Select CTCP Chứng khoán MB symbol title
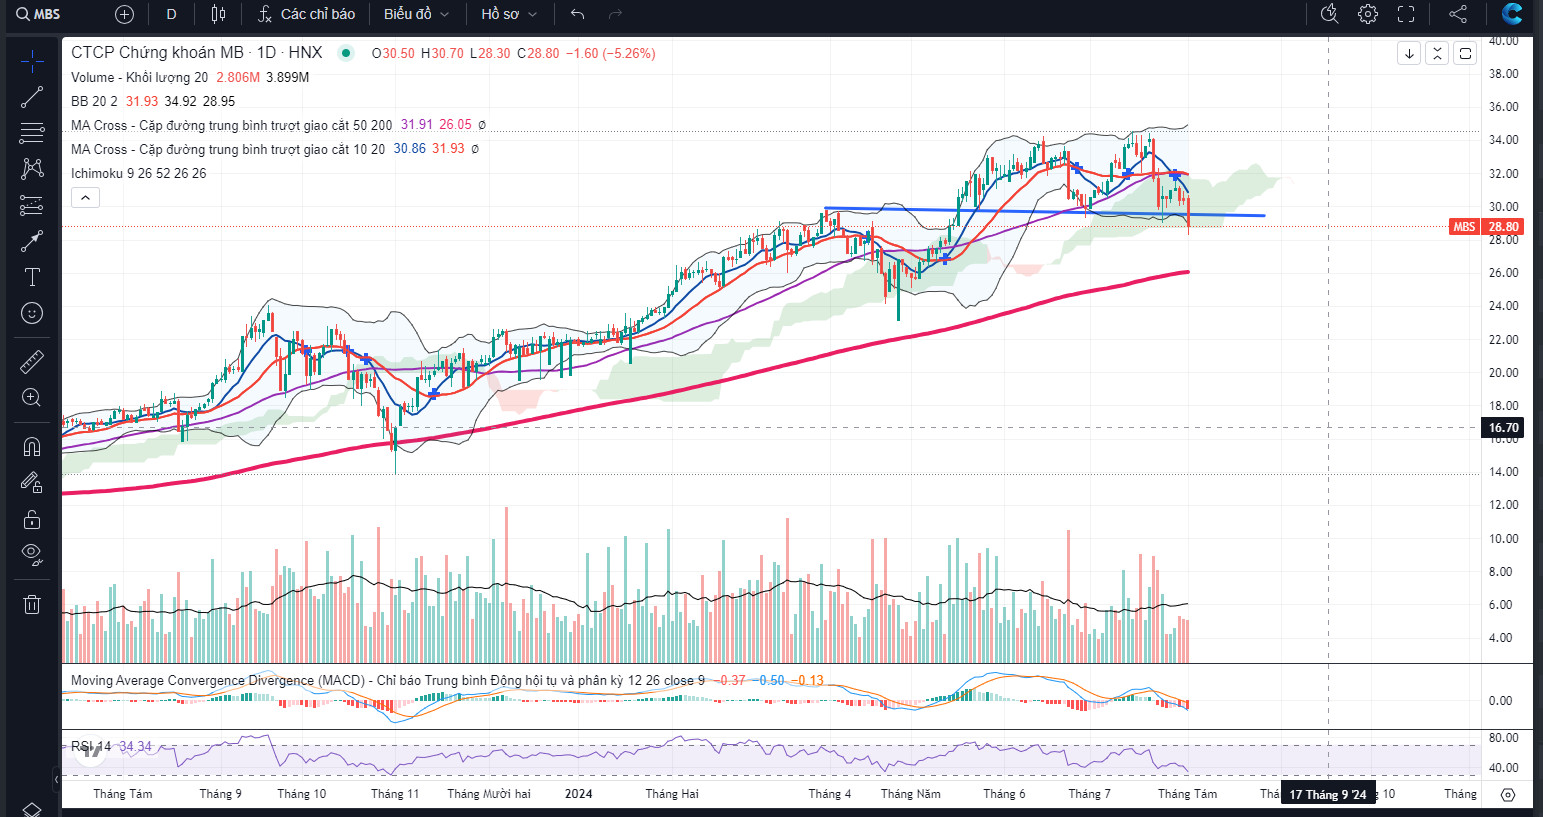 [x=197, y=53]
